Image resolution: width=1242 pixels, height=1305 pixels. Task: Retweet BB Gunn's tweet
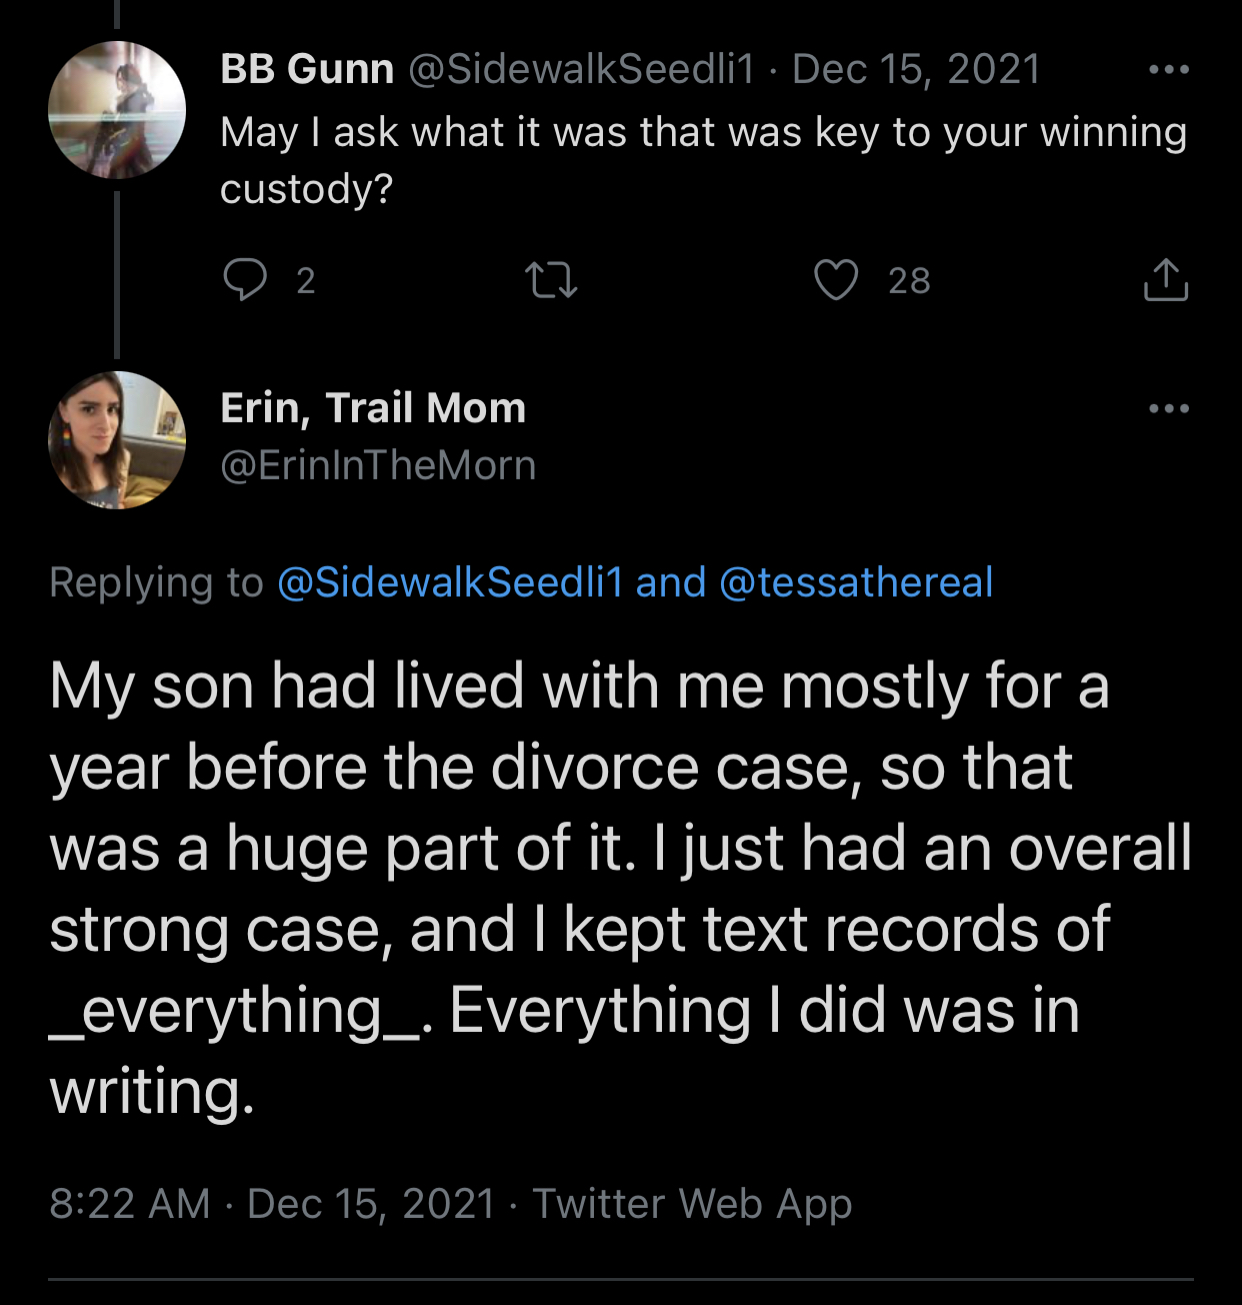click(x=551, y=280)
